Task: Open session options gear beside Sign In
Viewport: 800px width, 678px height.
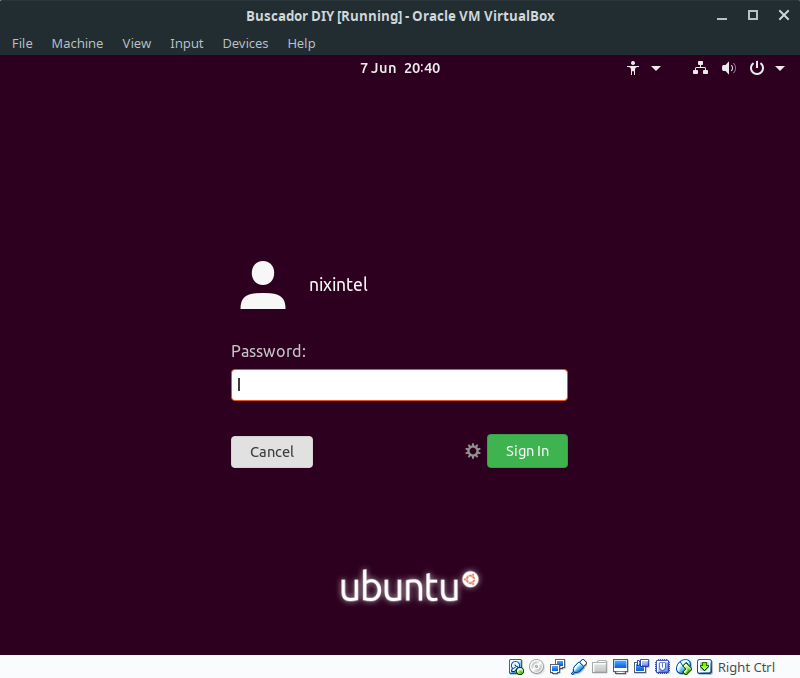Action: tap(473, 451)
